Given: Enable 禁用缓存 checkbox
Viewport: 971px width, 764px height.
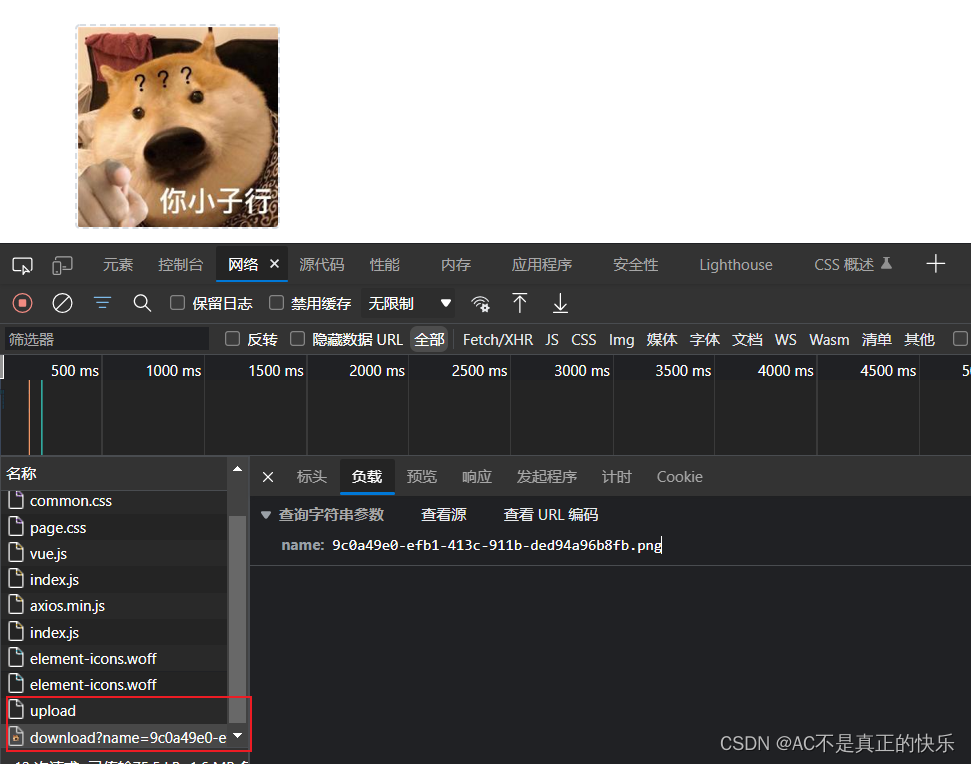Looking at the screenshot, I should point(276,303).
